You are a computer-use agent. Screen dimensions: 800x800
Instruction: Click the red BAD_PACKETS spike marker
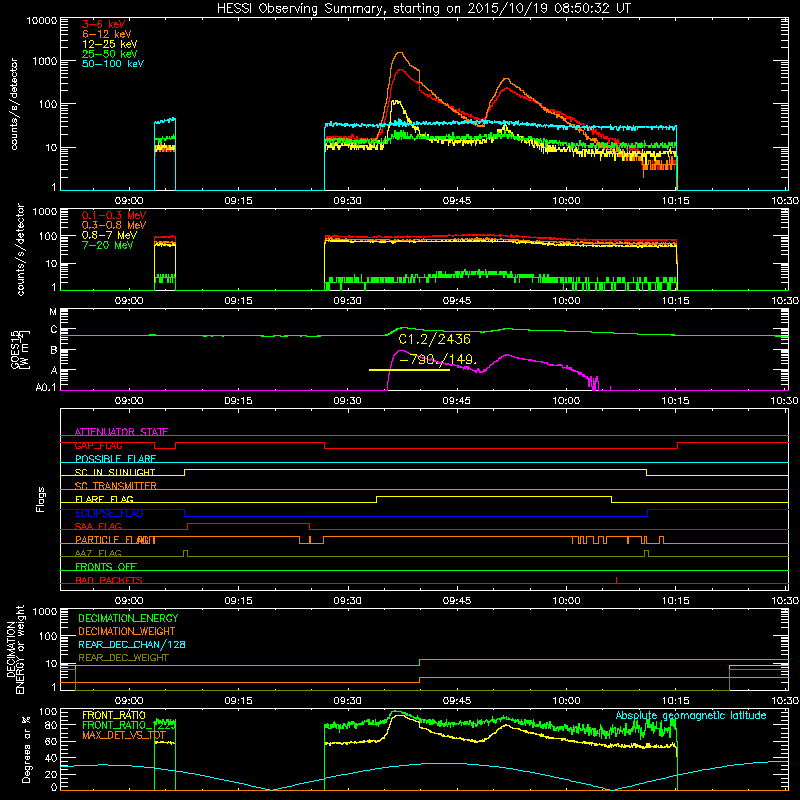(x=616, y=580)
